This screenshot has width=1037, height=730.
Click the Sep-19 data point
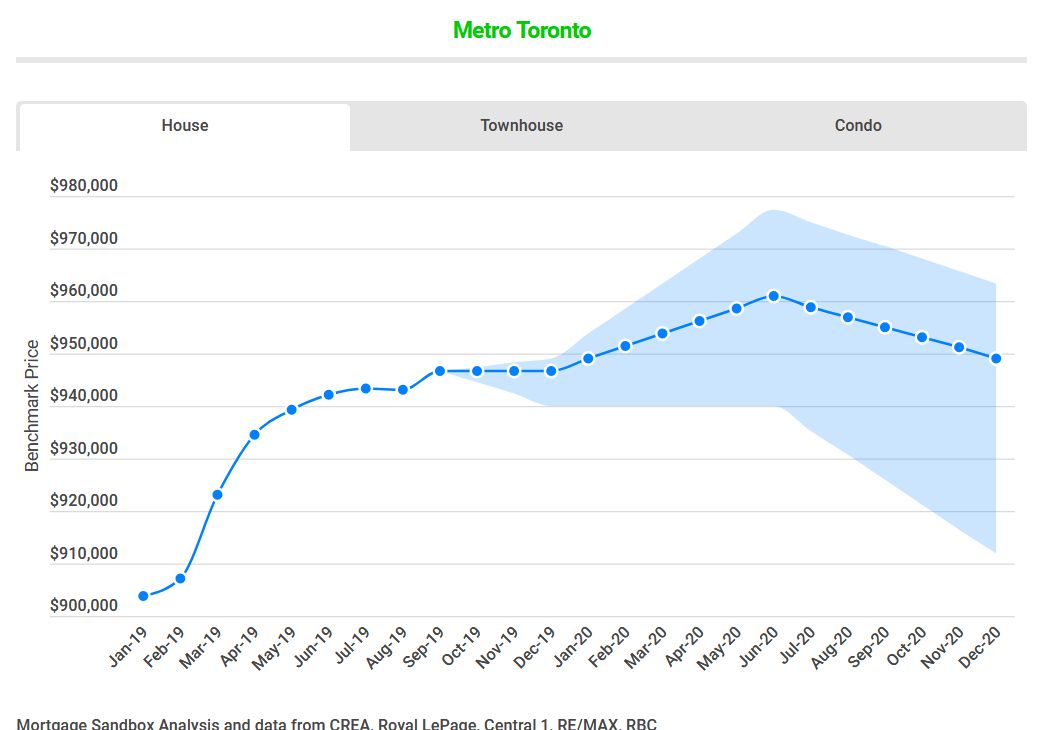click(x=440, y=372)
